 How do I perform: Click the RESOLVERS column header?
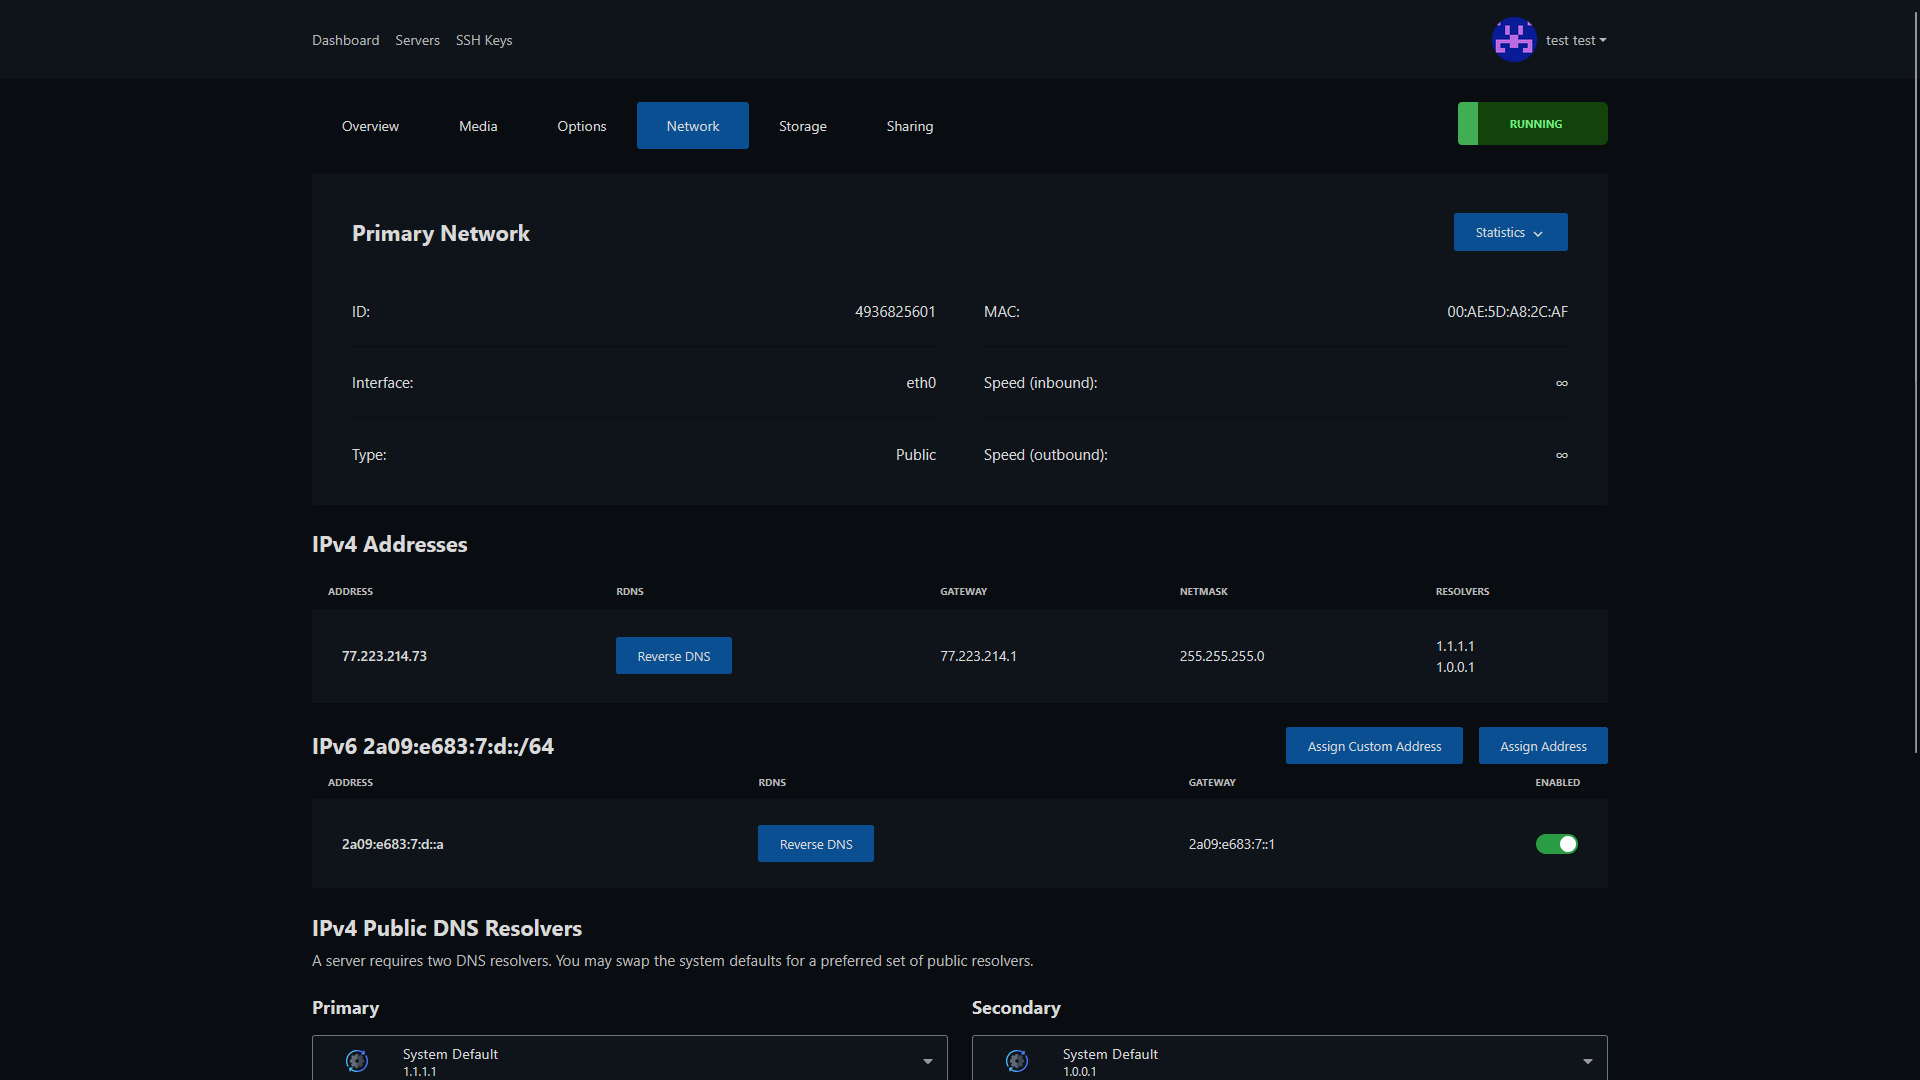click(x=1463, y=591)
